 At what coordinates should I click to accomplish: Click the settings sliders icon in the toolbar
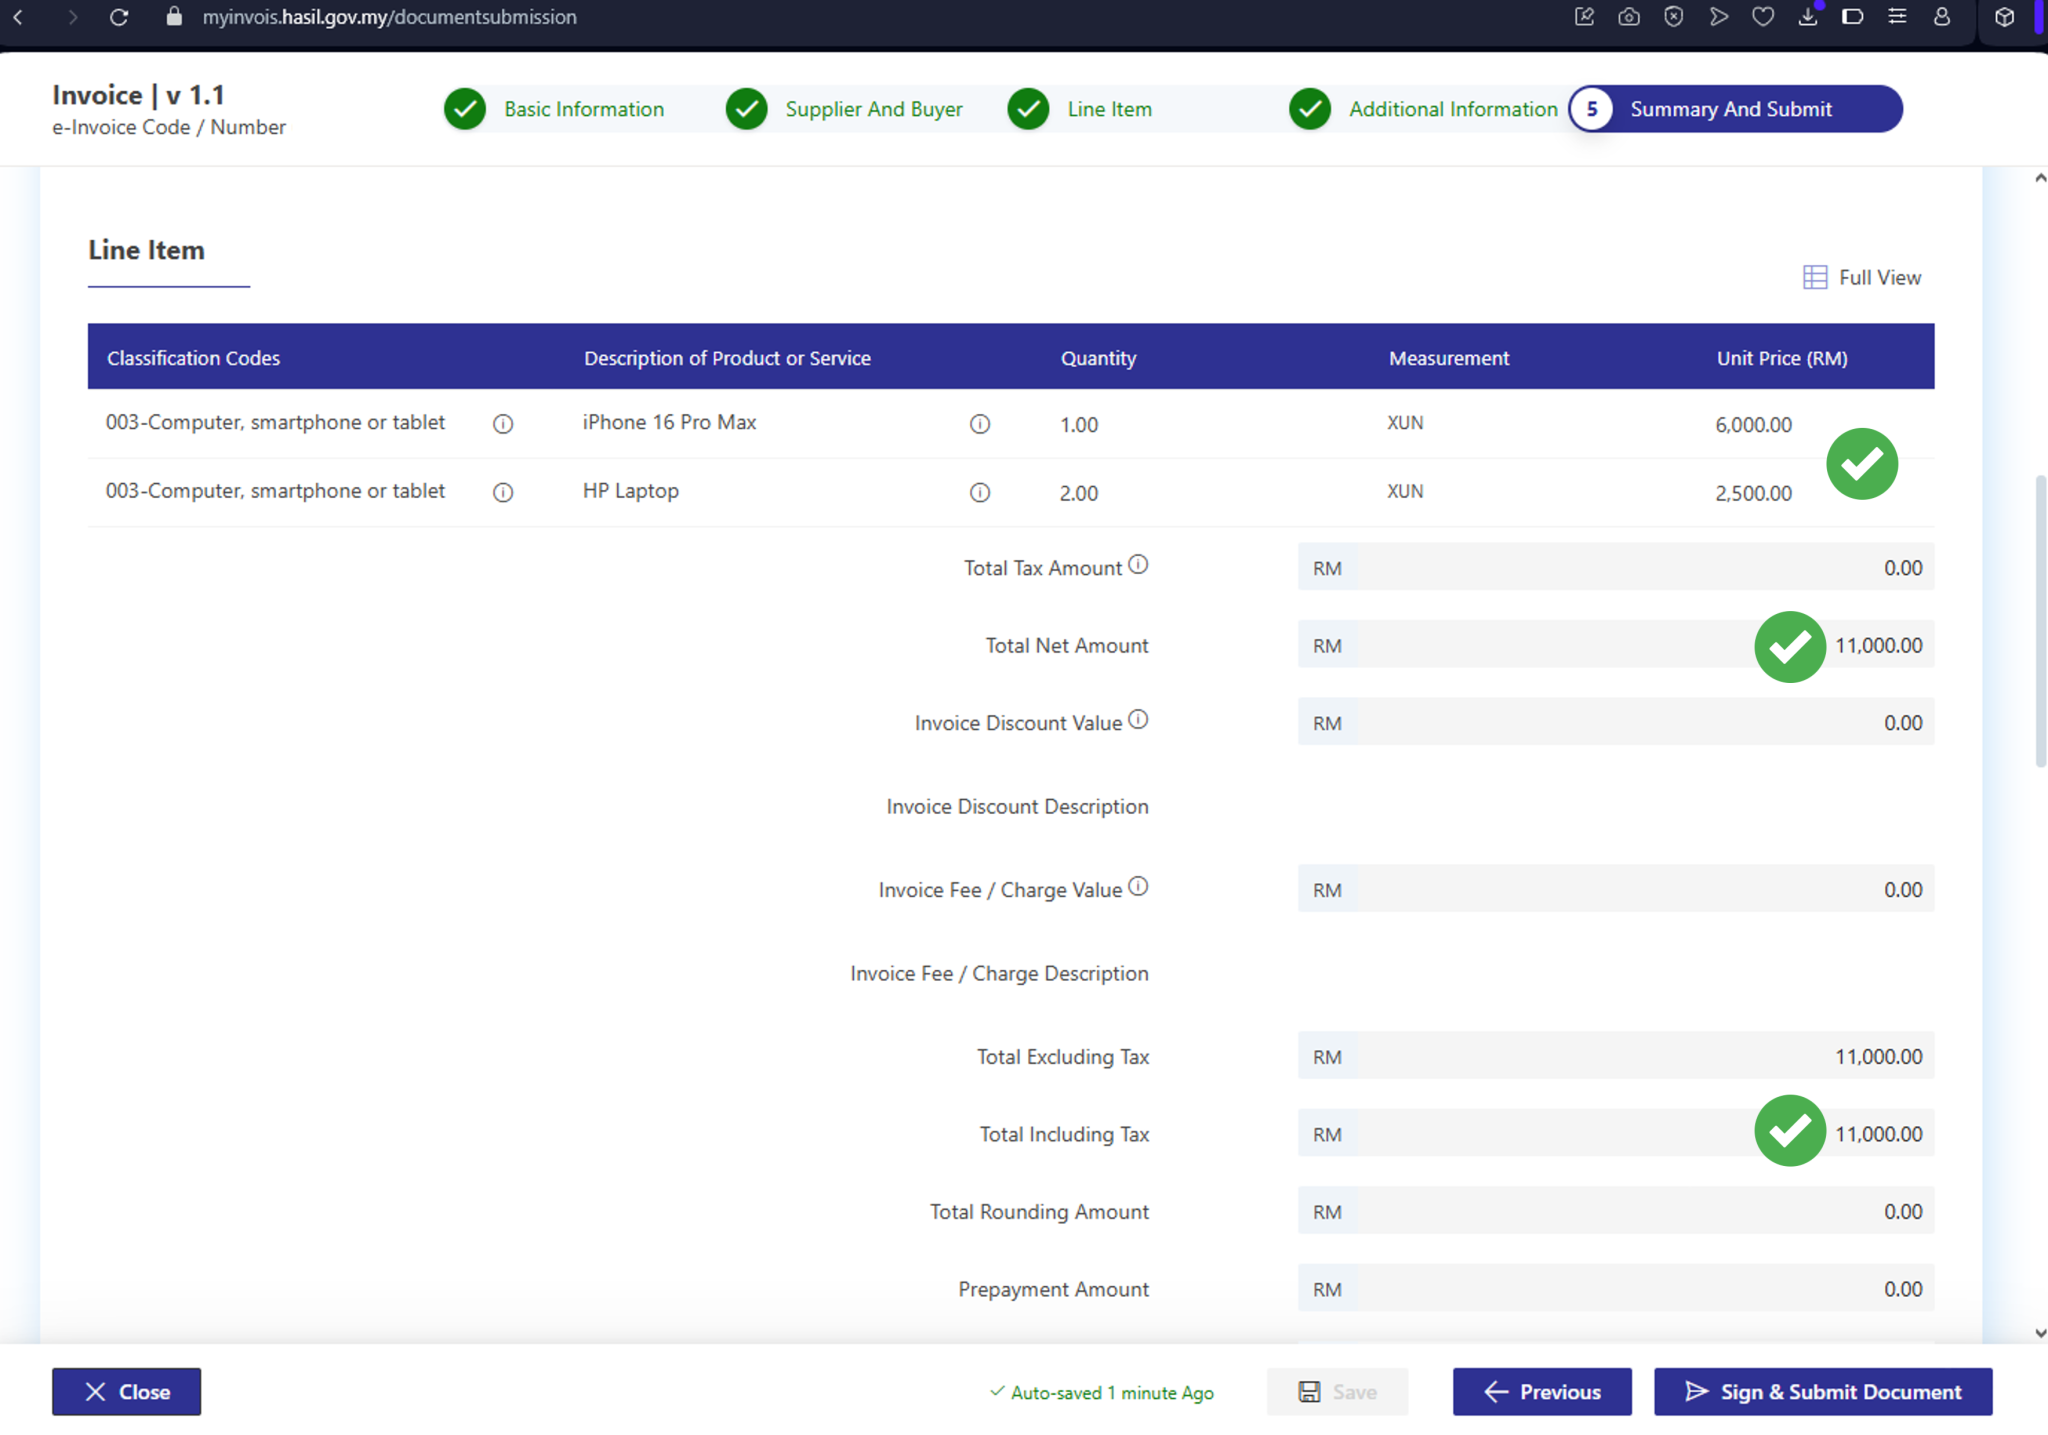pyautogui.click(x=1898, y=16)
